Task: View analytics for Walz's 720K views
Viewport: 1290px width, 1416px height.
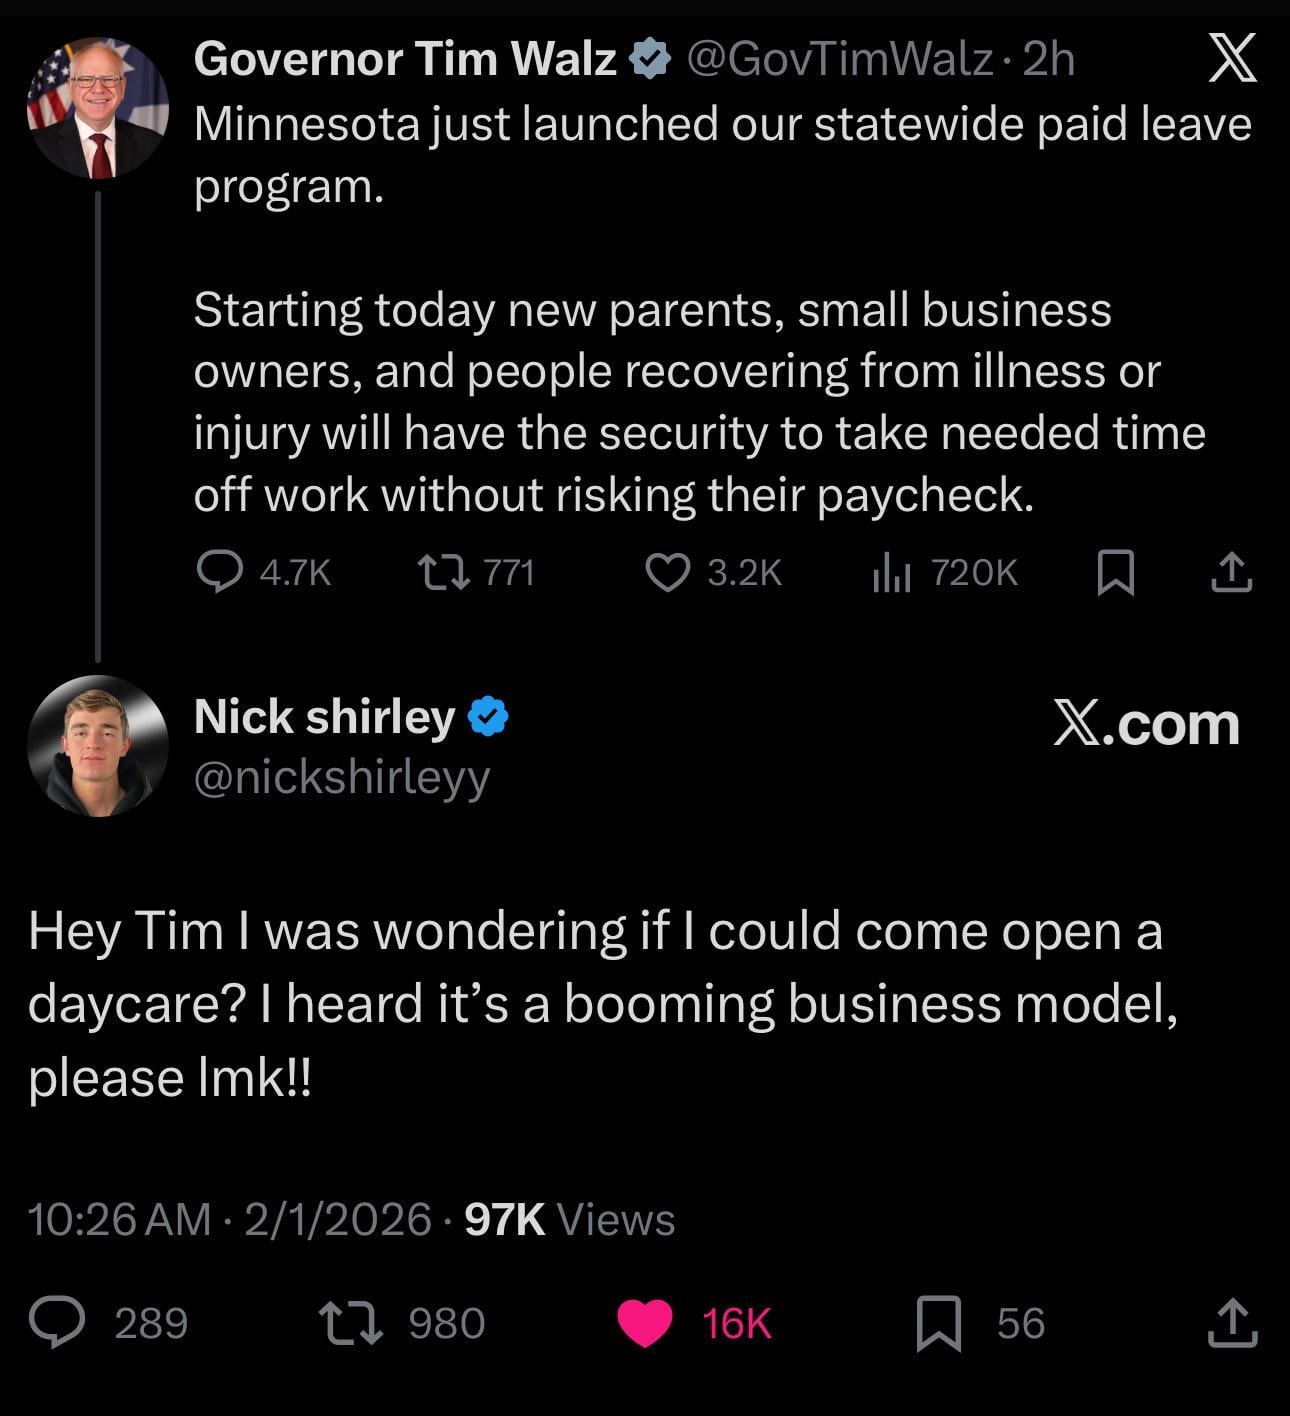Action: [891, 572]
